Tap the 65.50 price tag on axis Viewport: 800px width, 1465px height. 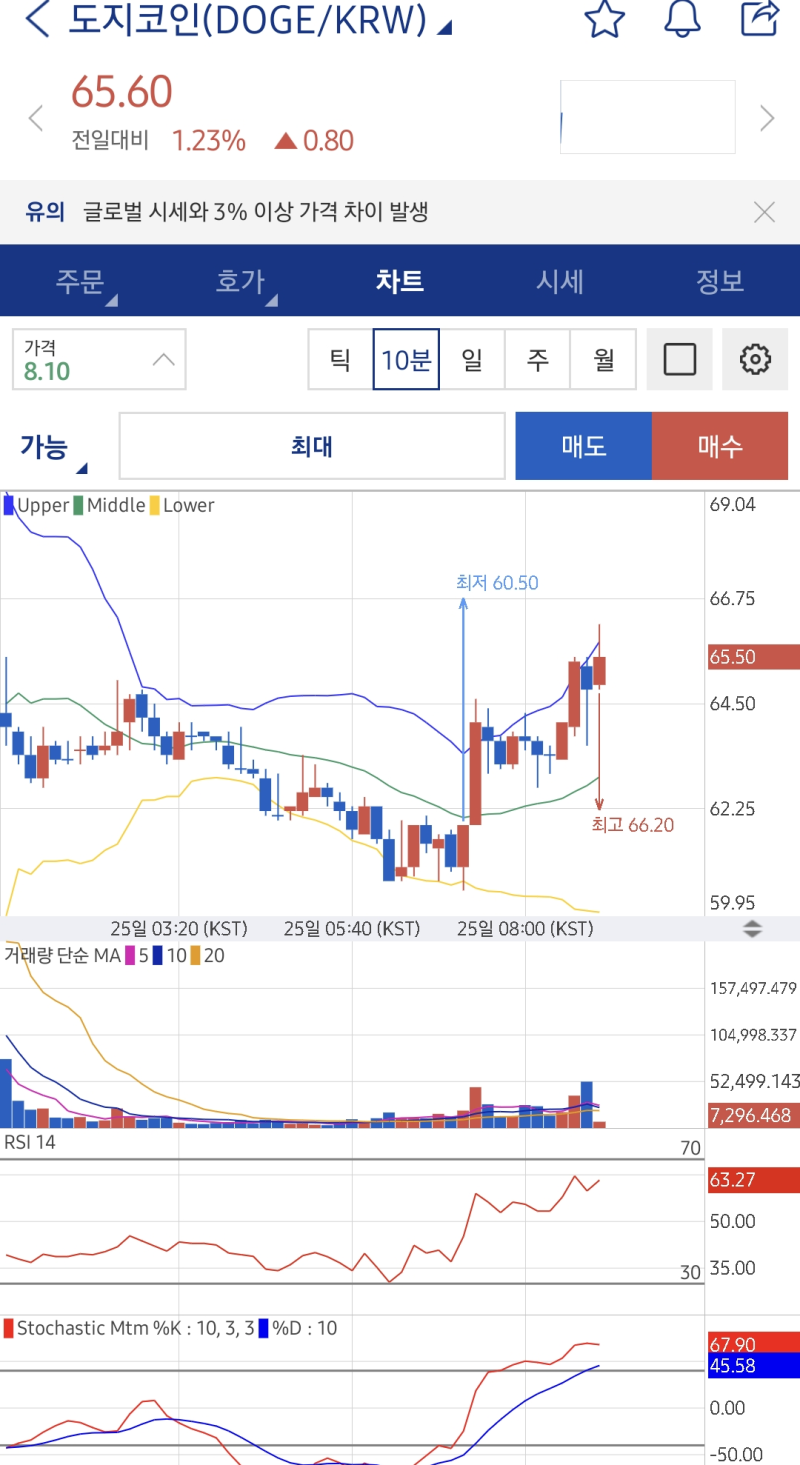tap(753, 657)
